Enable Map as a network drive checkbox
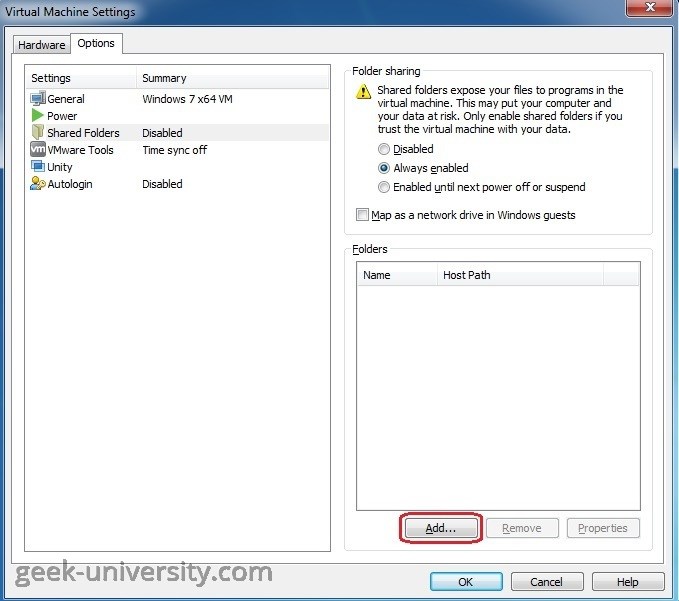The height and width of the screenshot is (601, 679). click(362, 215)
